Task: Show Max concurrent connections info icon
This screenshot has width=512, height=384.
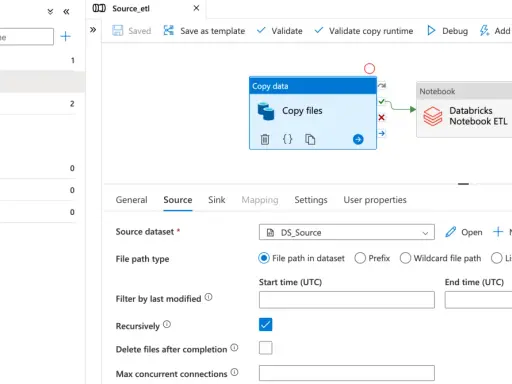Action: pyautogui.click(x=234, y=372)
